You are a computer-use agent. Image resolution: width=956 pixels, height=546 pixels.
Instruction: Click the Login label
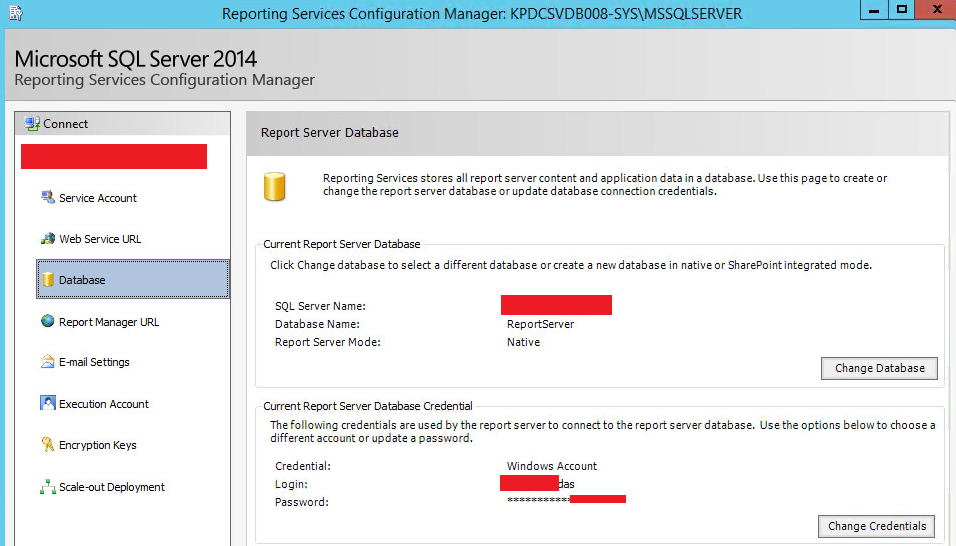291,484
